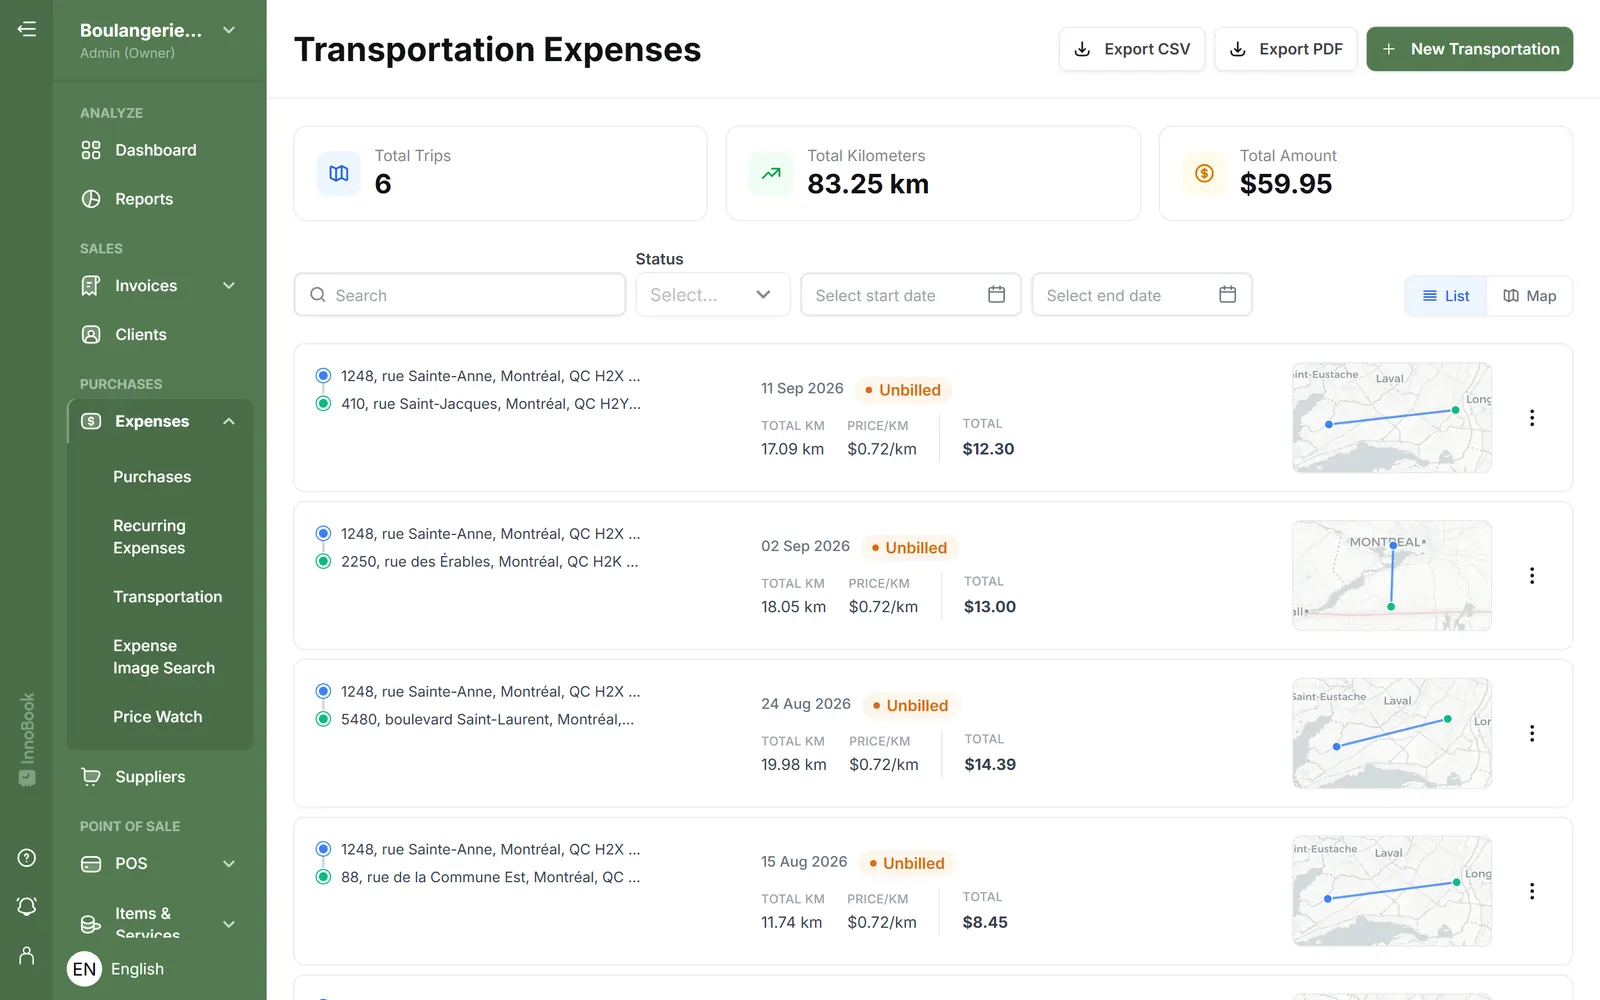The width and height of the screenshot is (1600, 1000).
Task: Change language via the English selector
Action: tap(117, 969)
